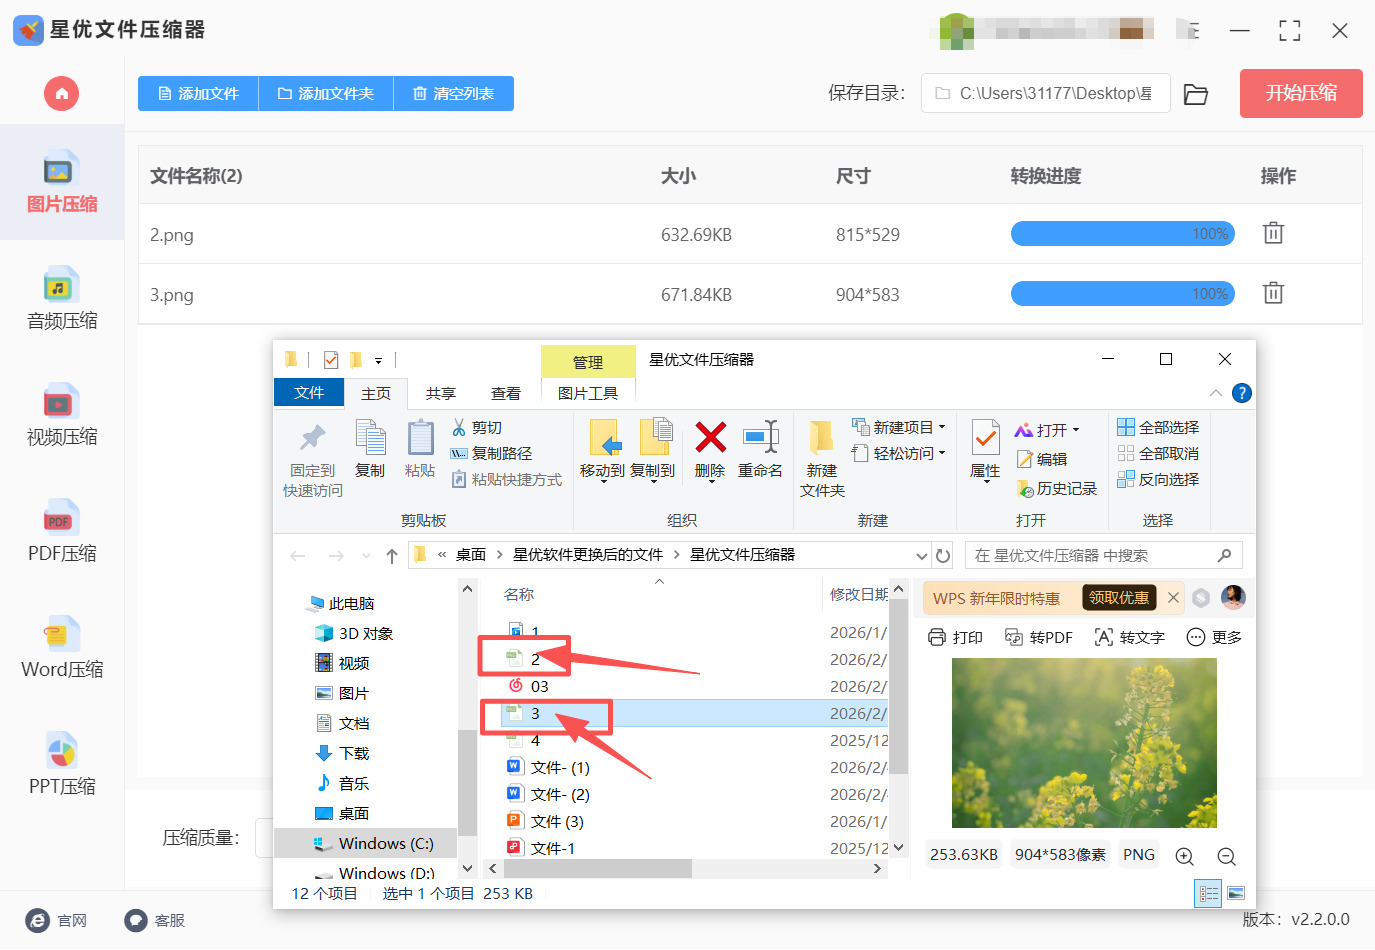This screenshot has width=1375, height=950.
Task: Go up one folder level
Action: (392, 556)
